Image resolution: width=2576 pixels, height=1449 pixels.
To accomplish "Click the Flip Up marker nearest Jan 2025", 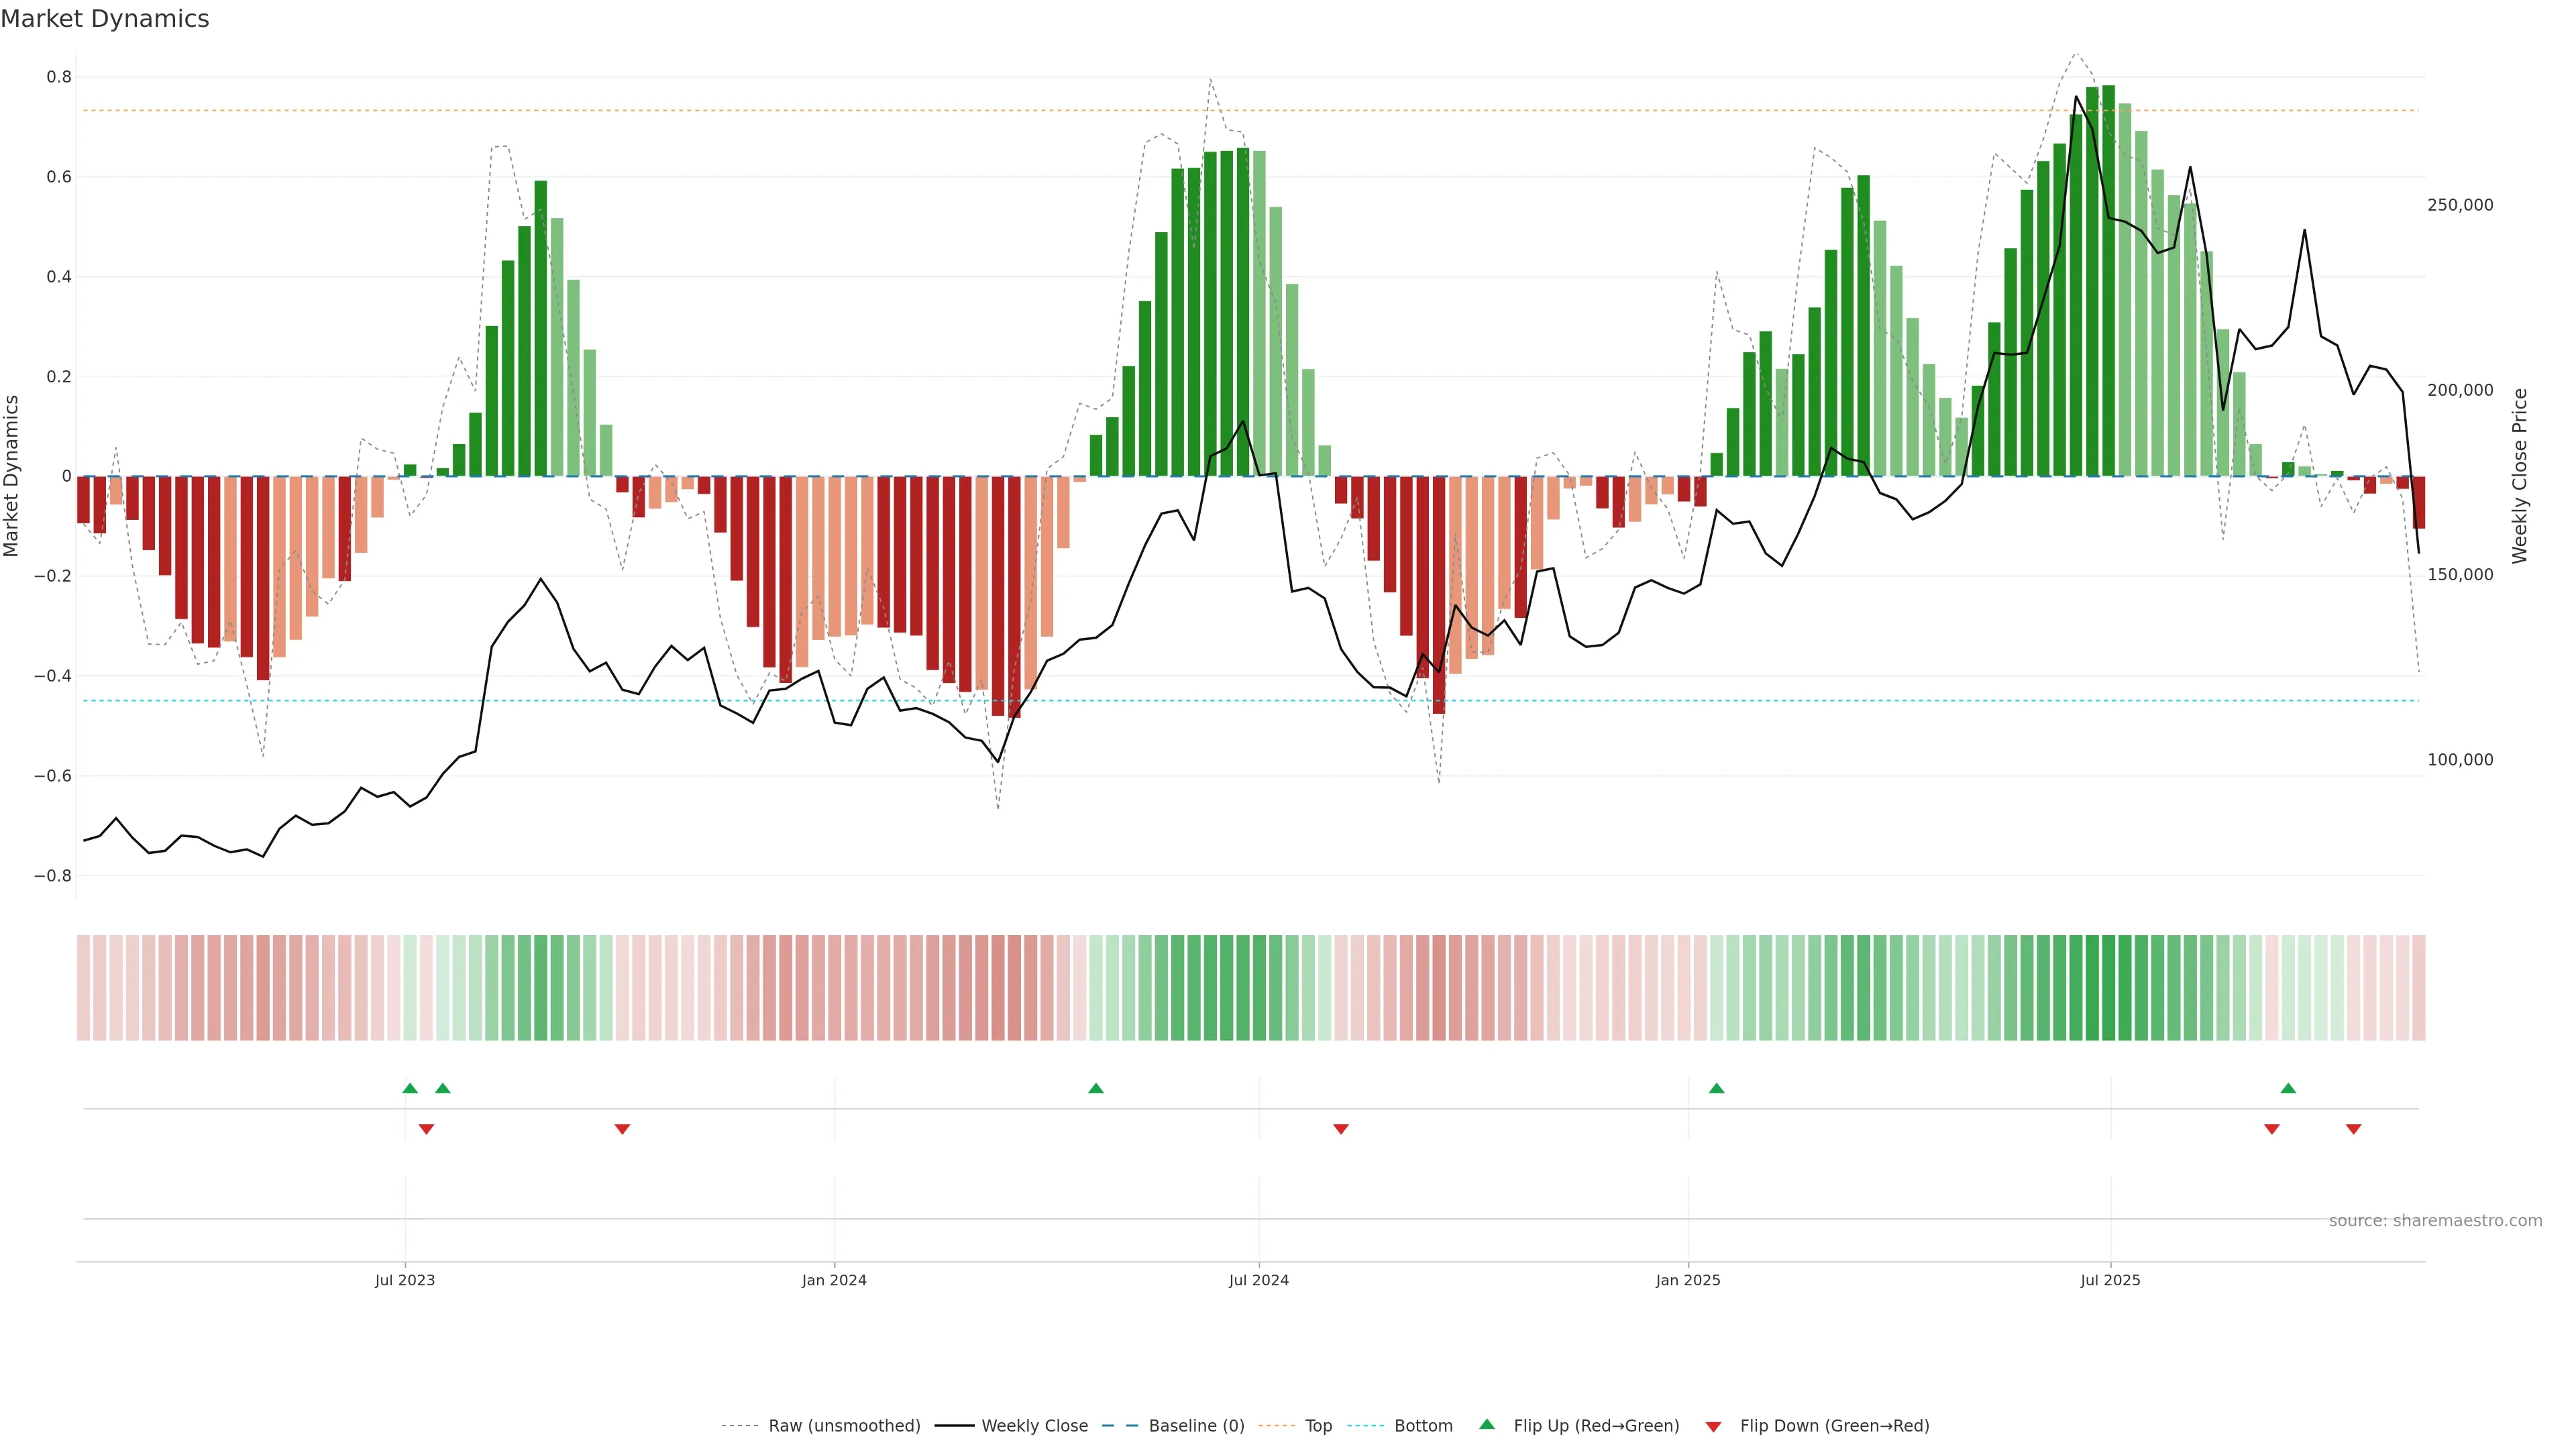I will tap(1716, 1088).
